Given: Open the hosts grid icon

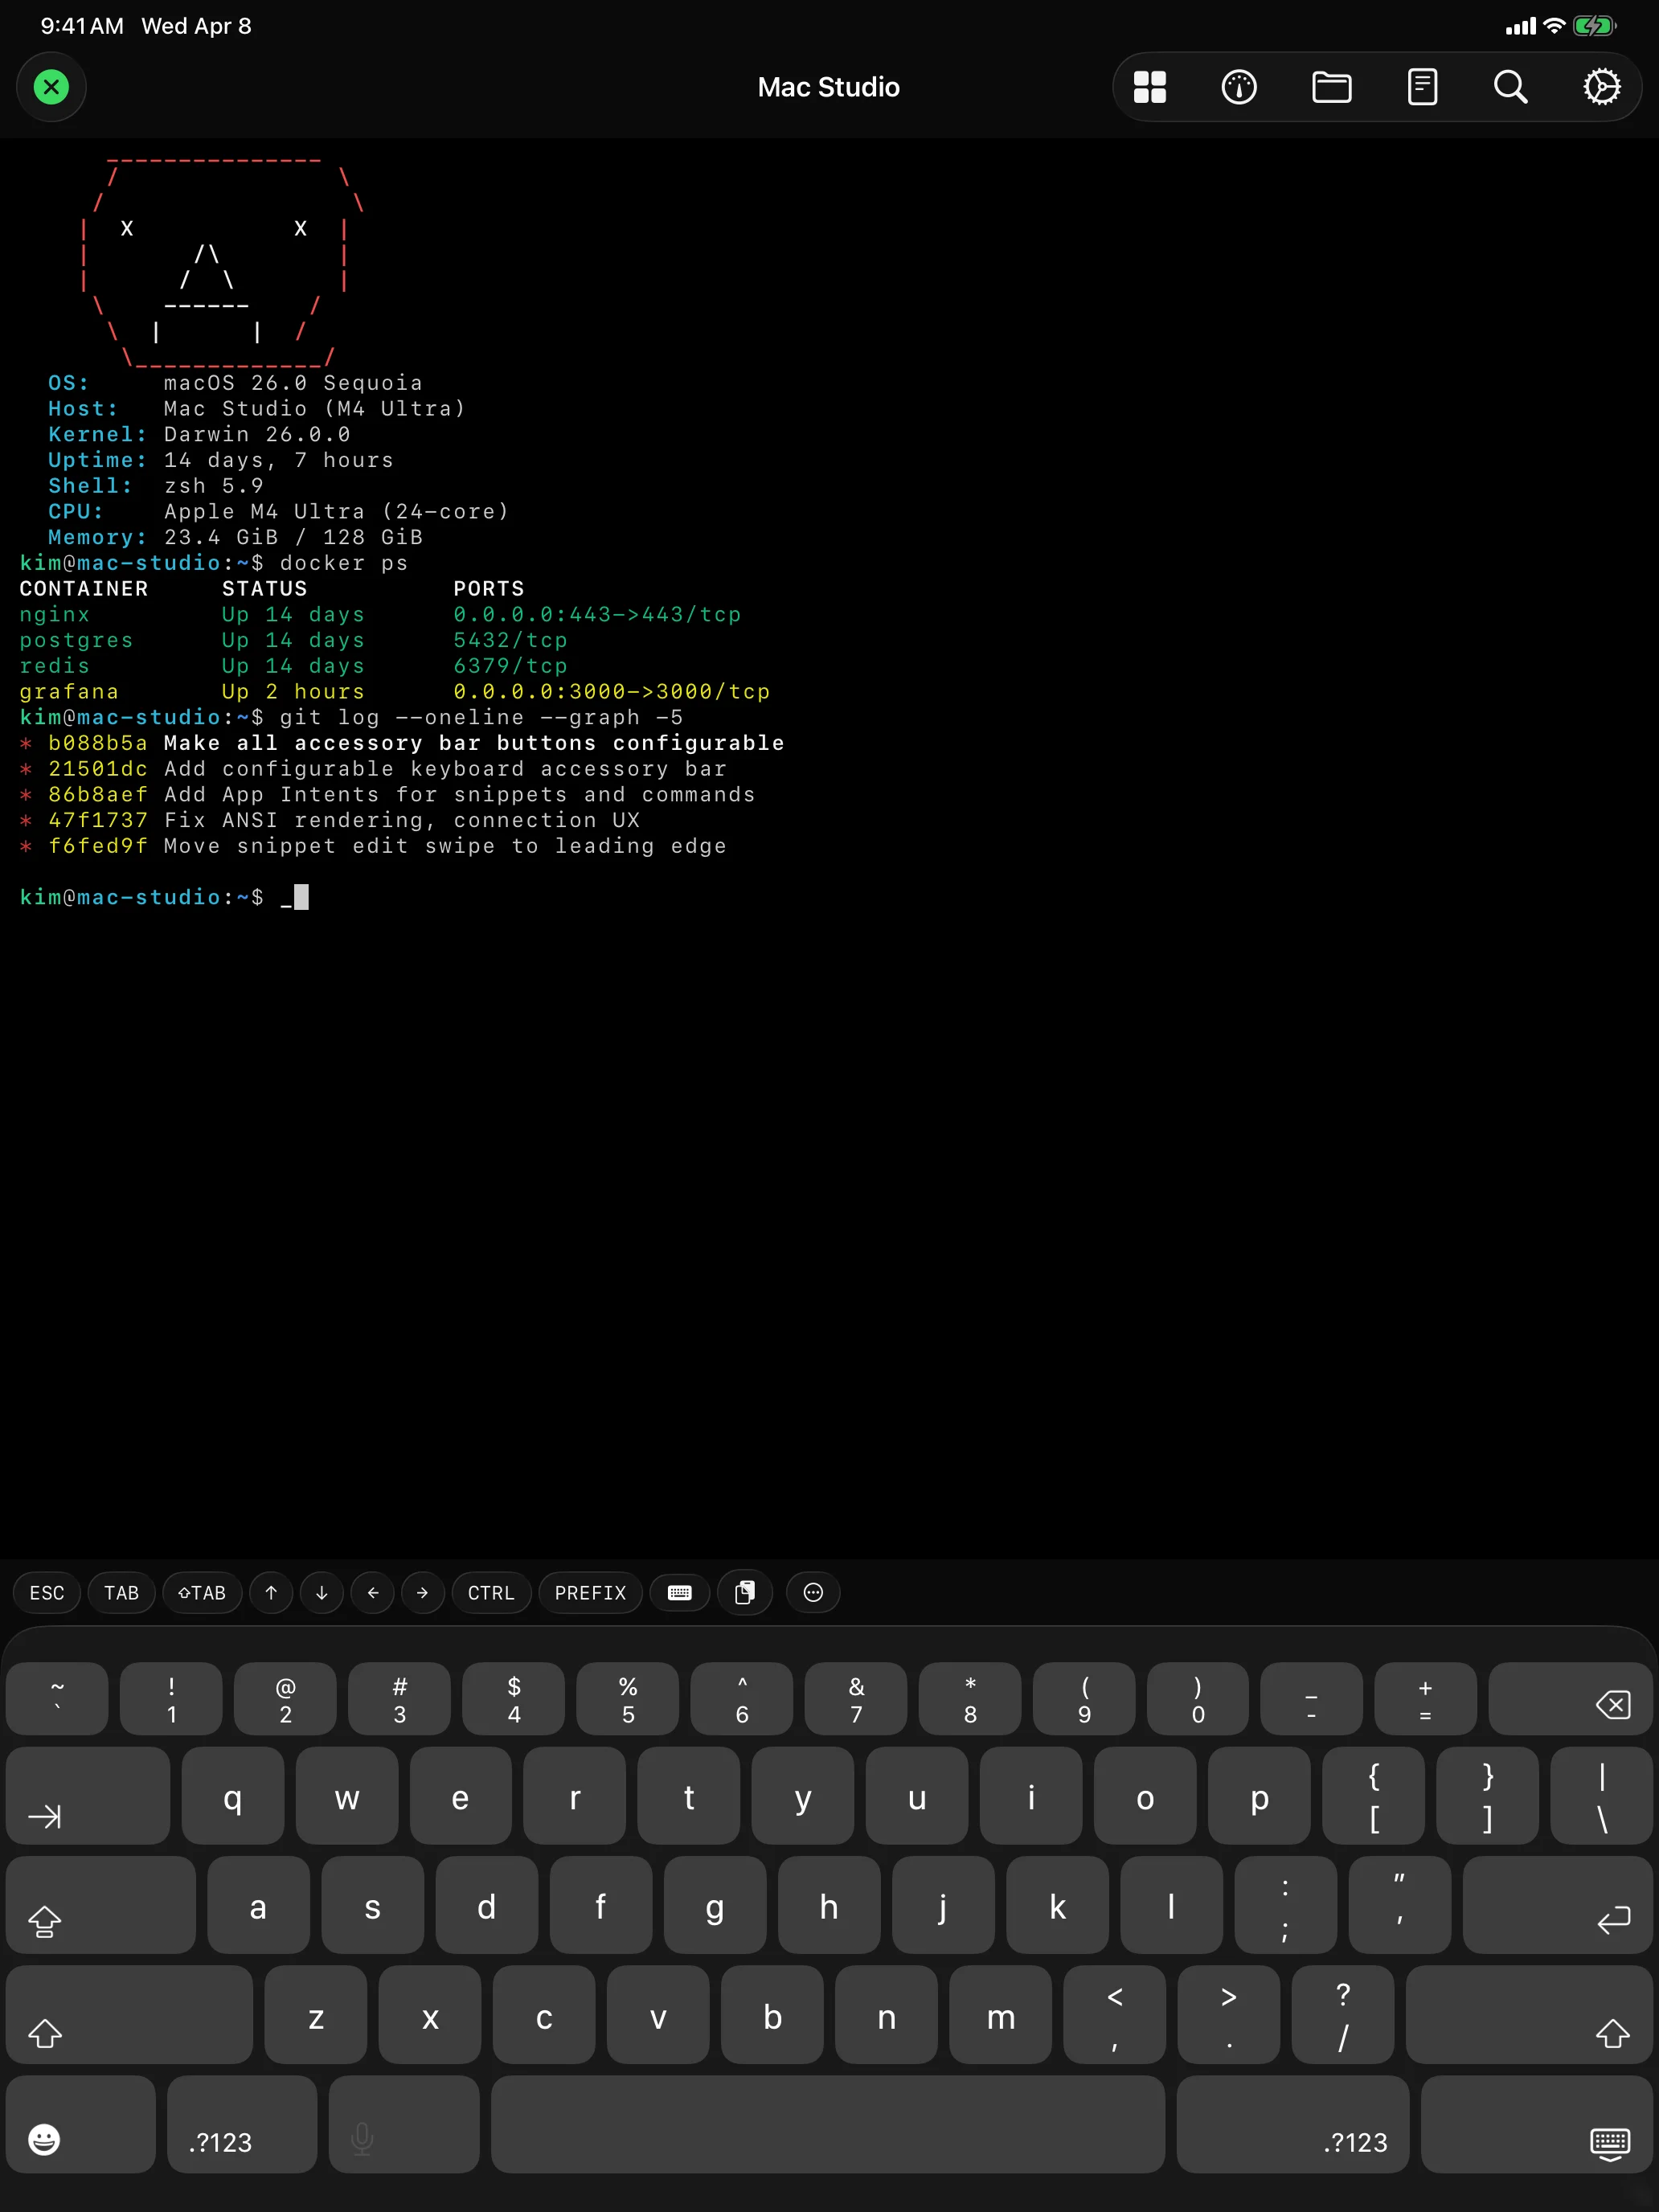Looking at the screenshot, I should 1149,87.
